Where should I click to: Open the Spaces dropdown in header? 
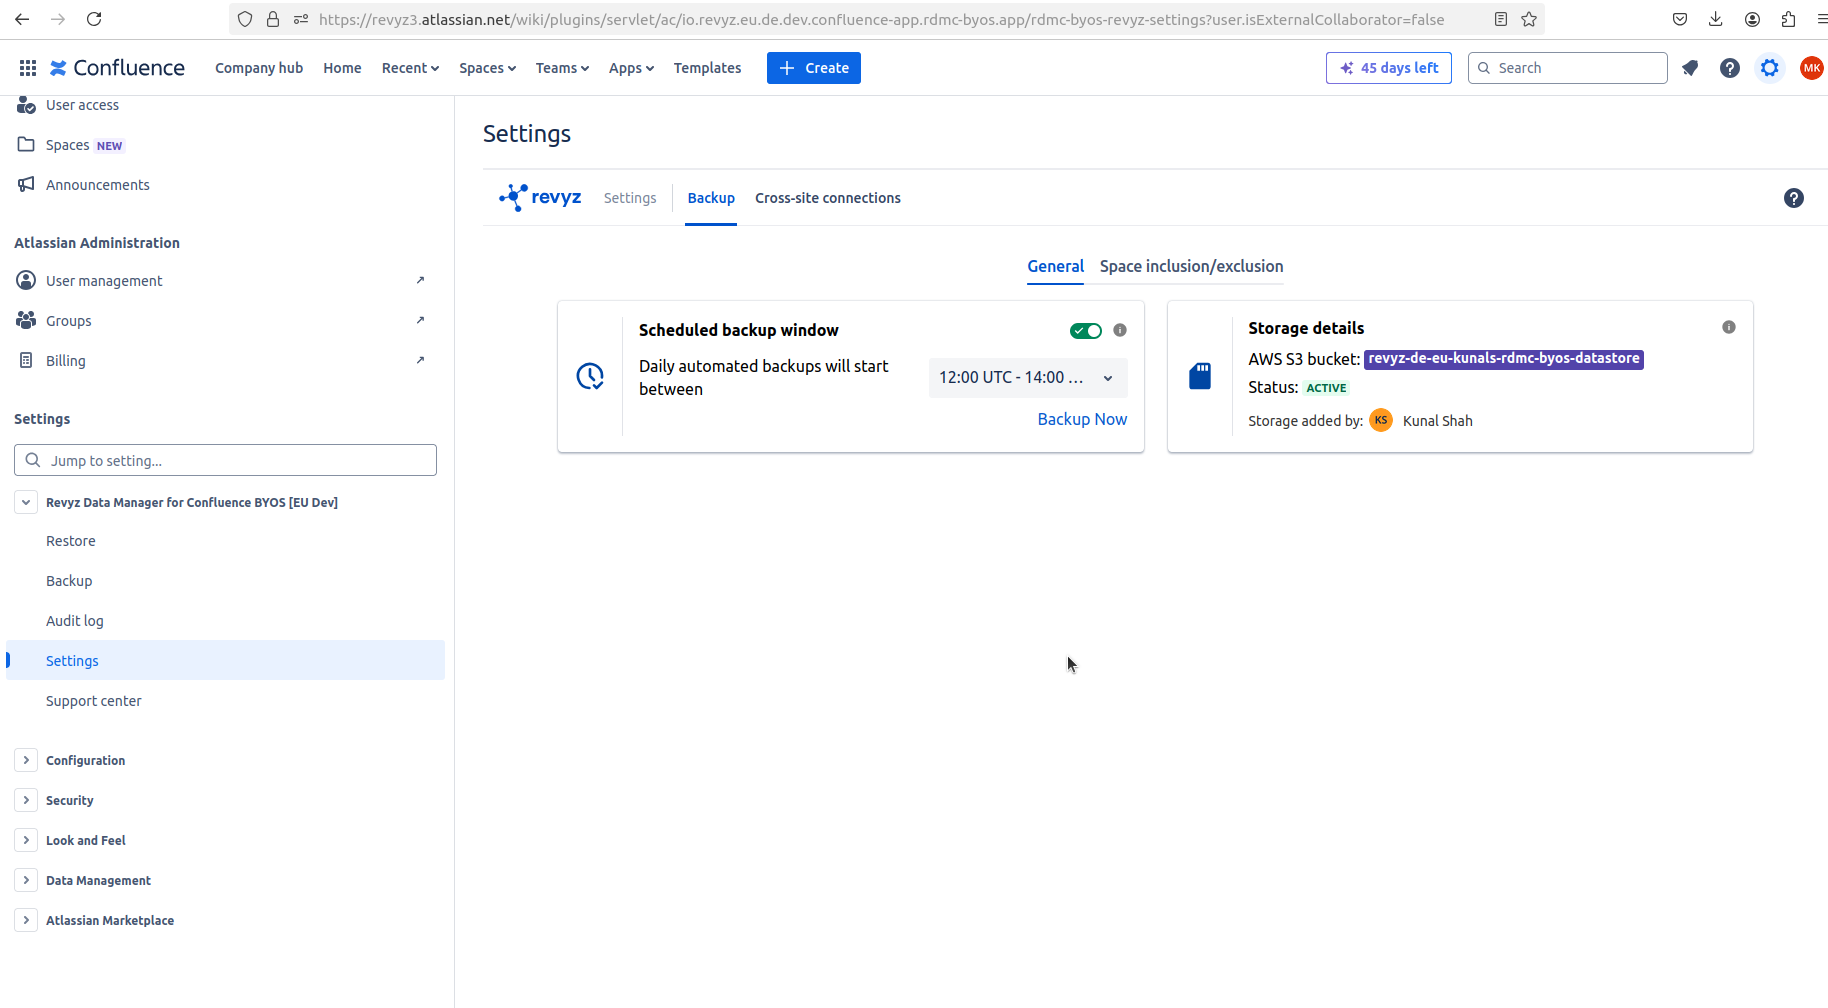[x=487, y=68]
